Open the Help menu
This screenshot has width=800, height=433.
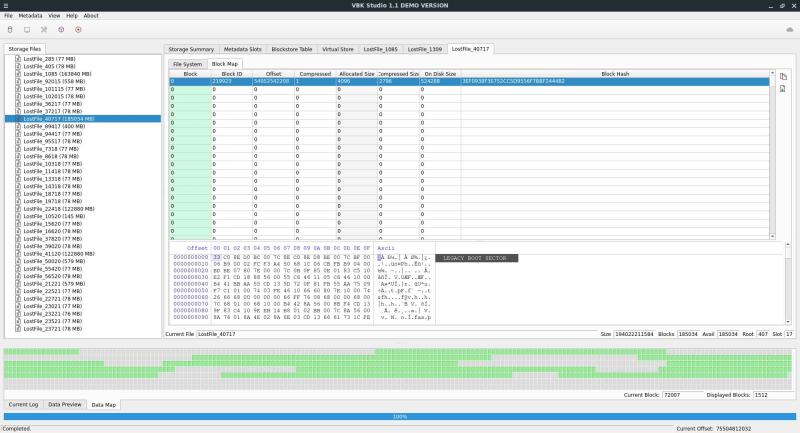[x=72, y=16]
